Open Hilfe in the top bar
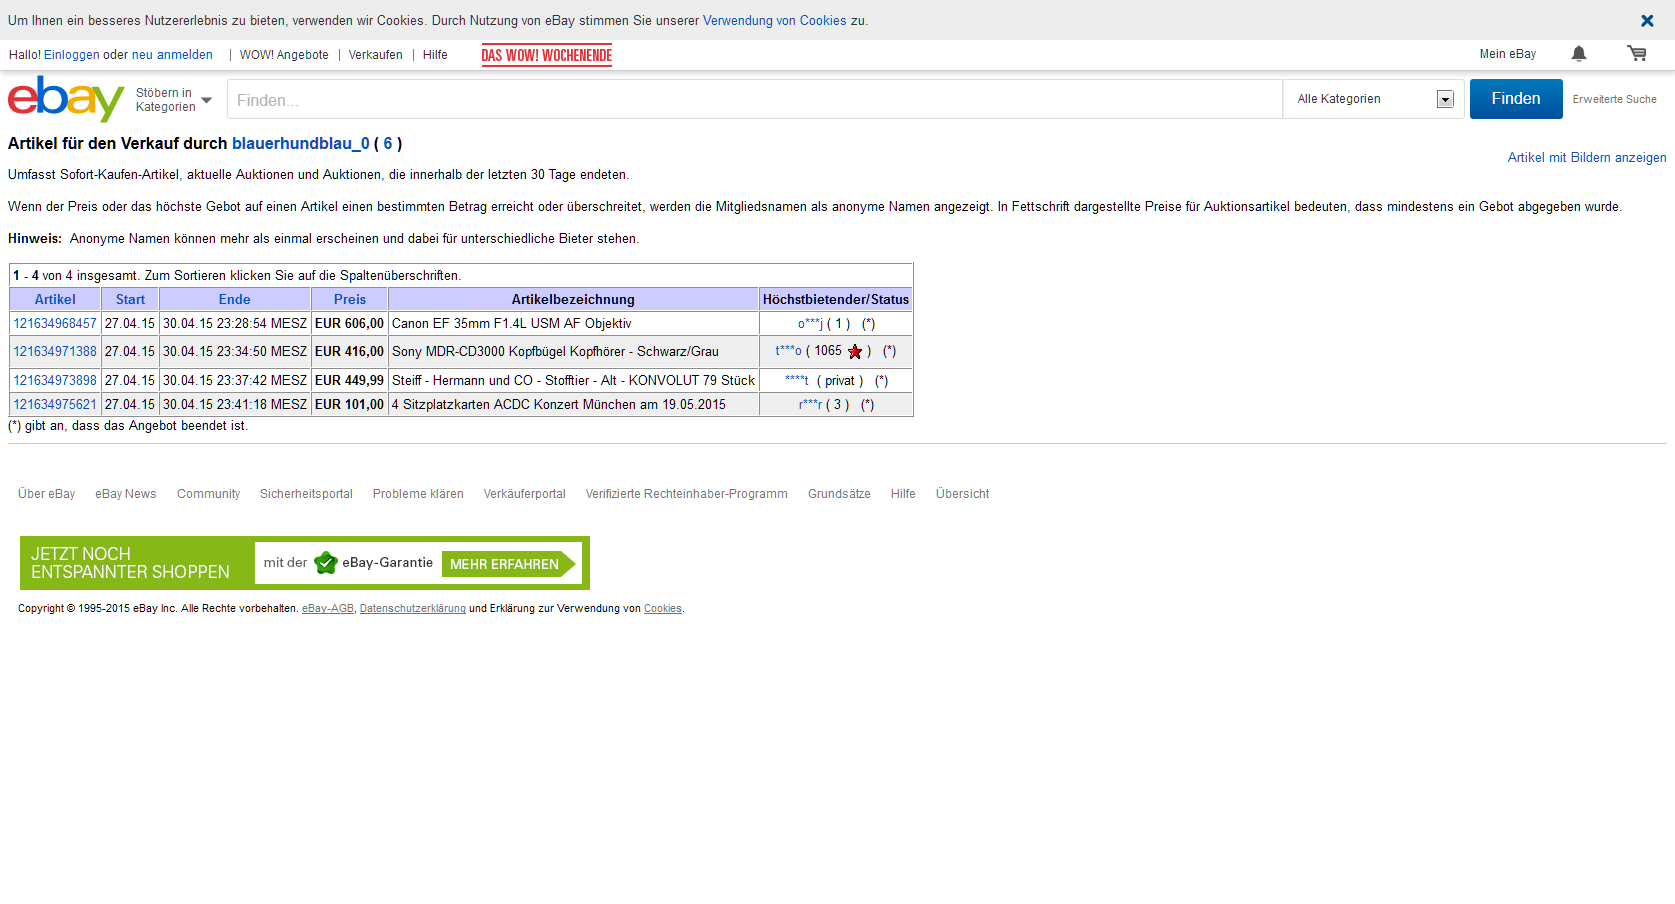 coord(435,55)
